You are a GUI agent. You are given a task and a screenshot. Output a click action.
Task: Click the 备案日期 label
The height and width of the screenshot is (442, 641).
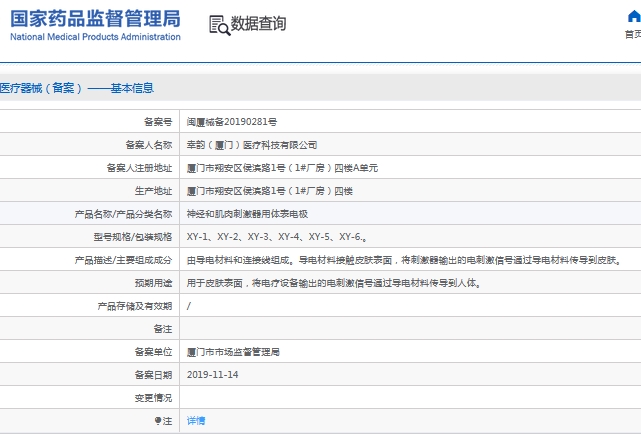153,375
